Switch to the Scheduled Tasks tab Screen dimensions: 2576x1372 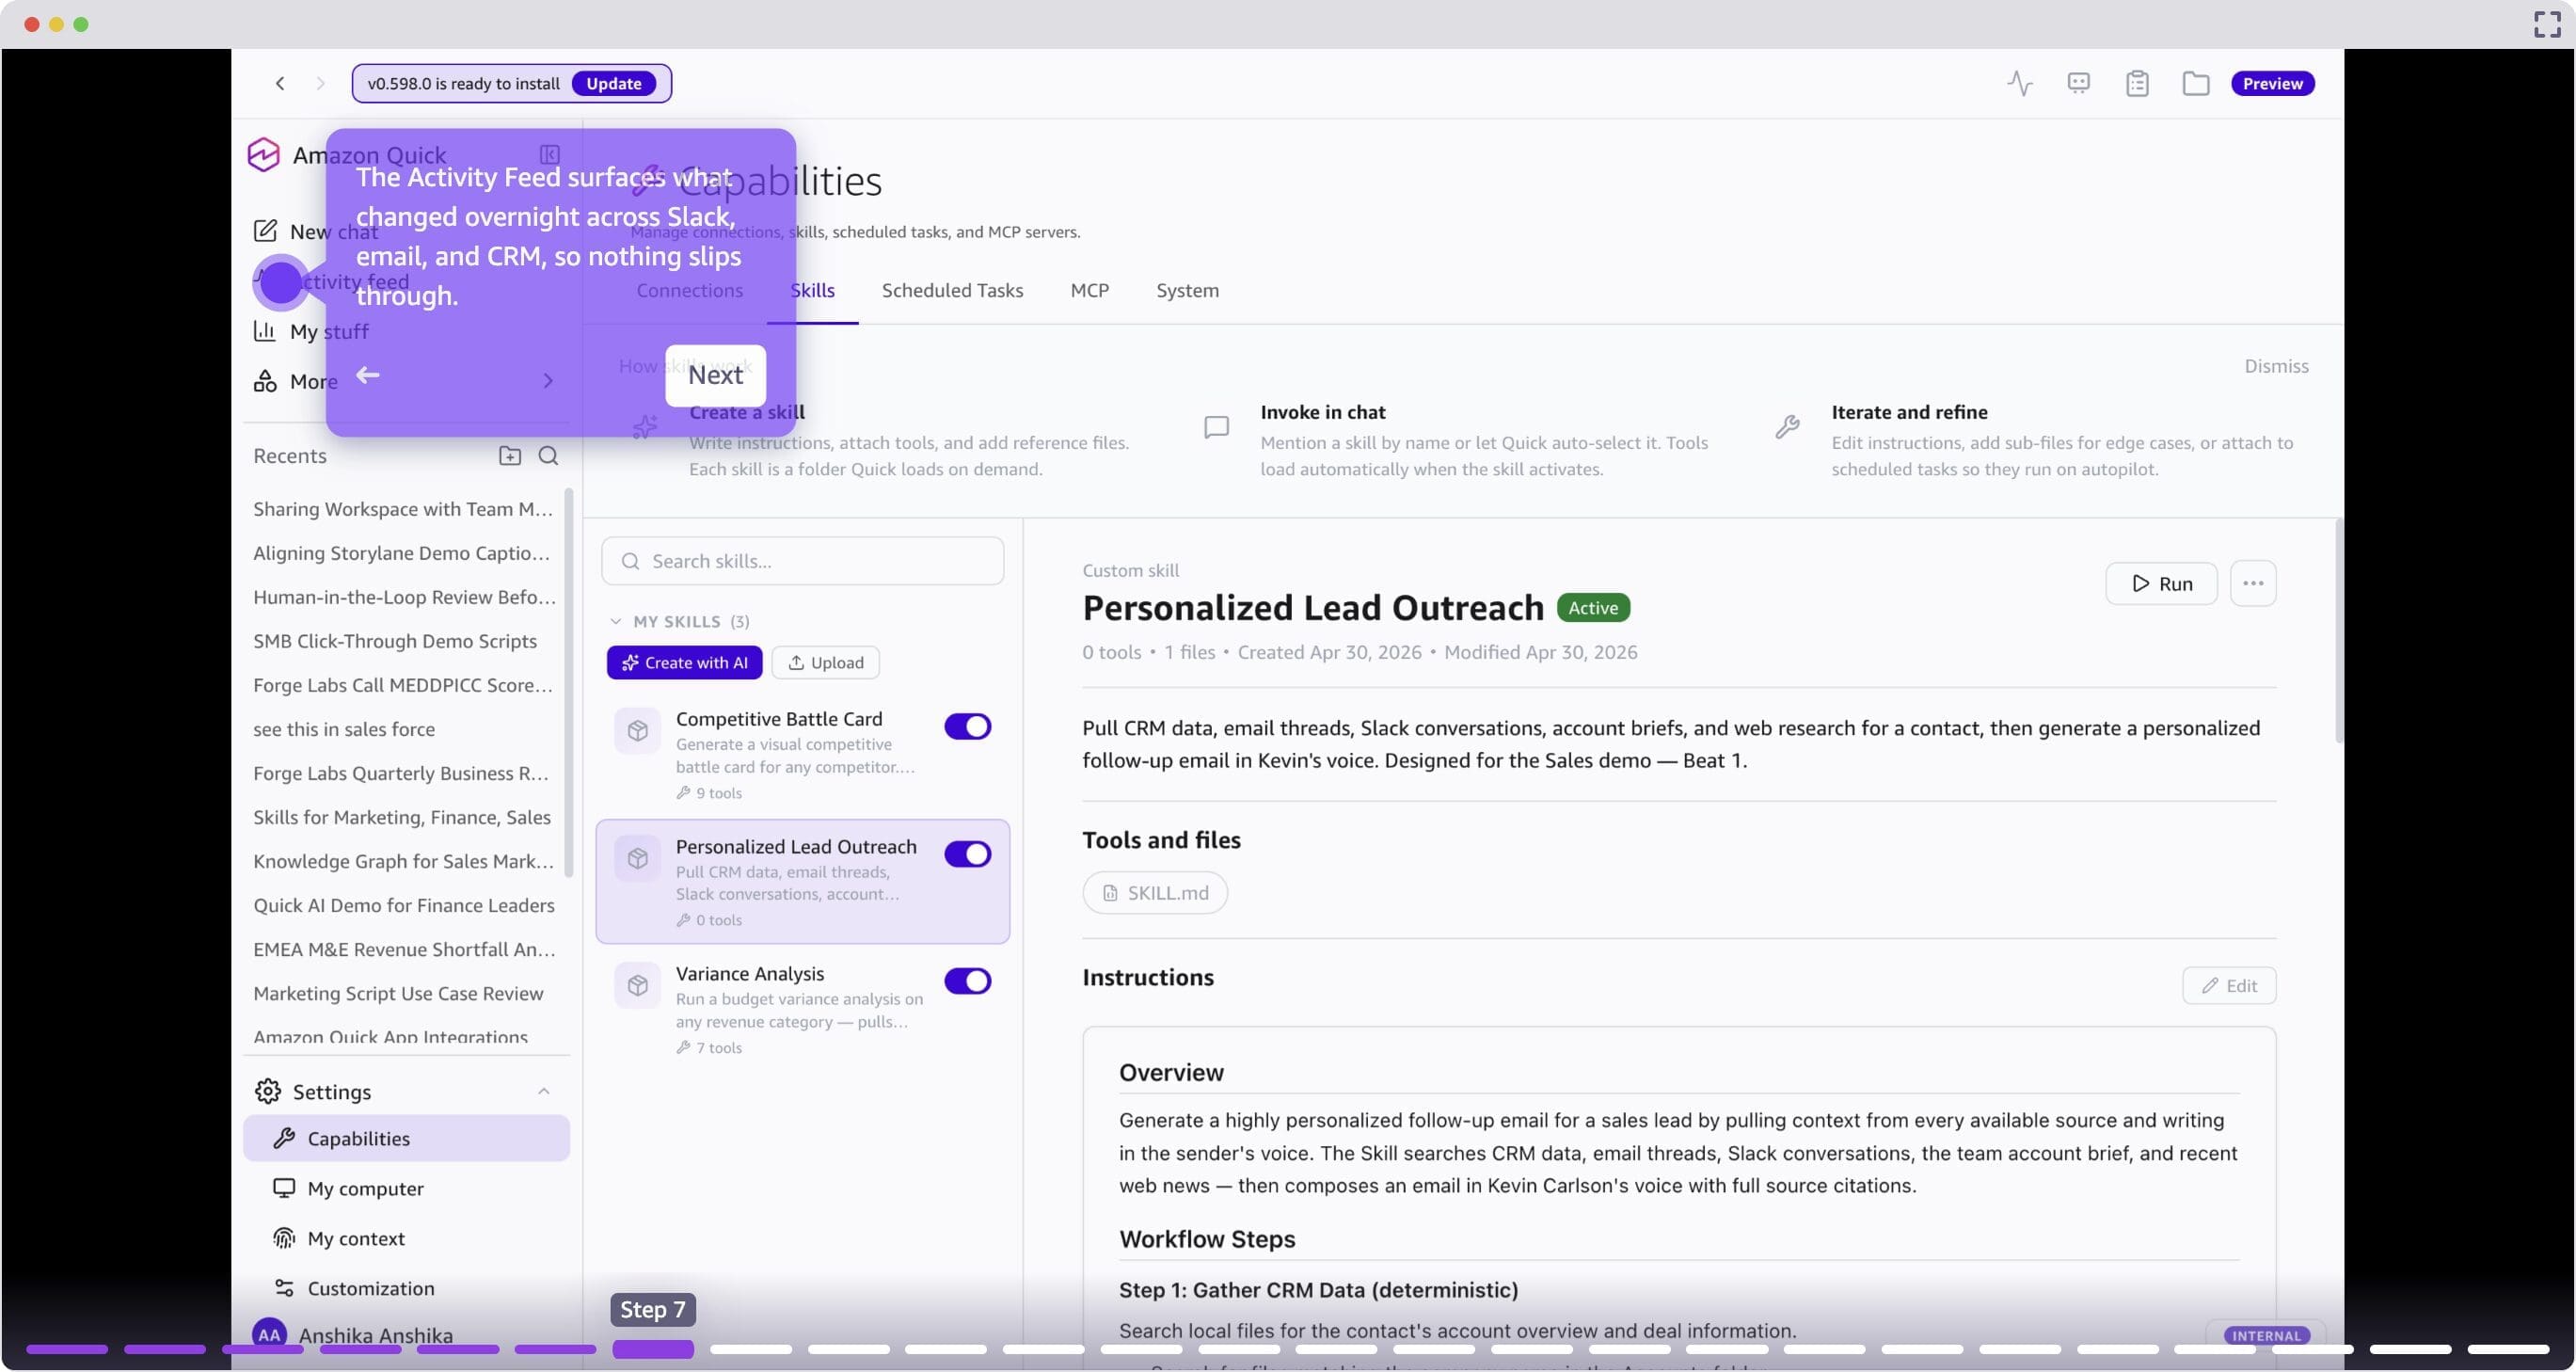click(952, 290)
